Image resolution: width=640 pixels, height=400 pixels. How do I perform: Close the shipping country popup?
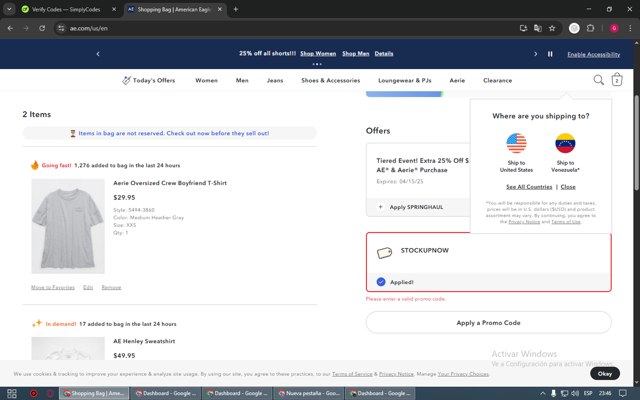(x=568, y=187)
